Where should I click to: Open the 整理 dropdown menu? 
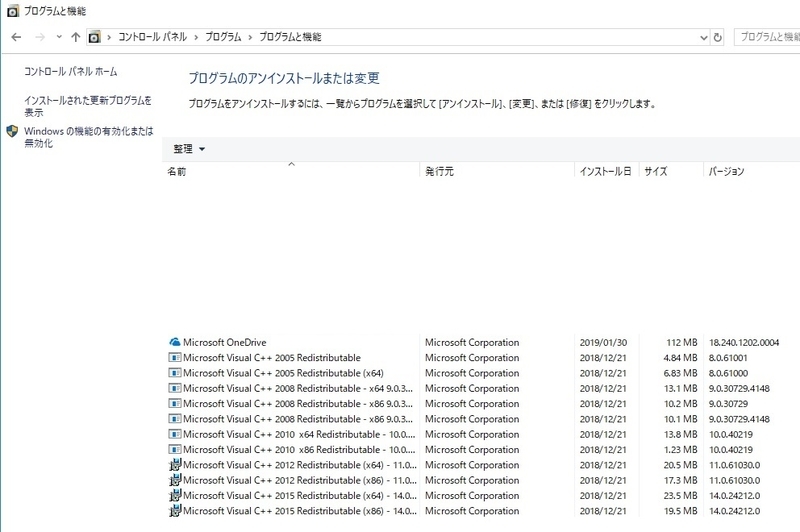(189, 149)
